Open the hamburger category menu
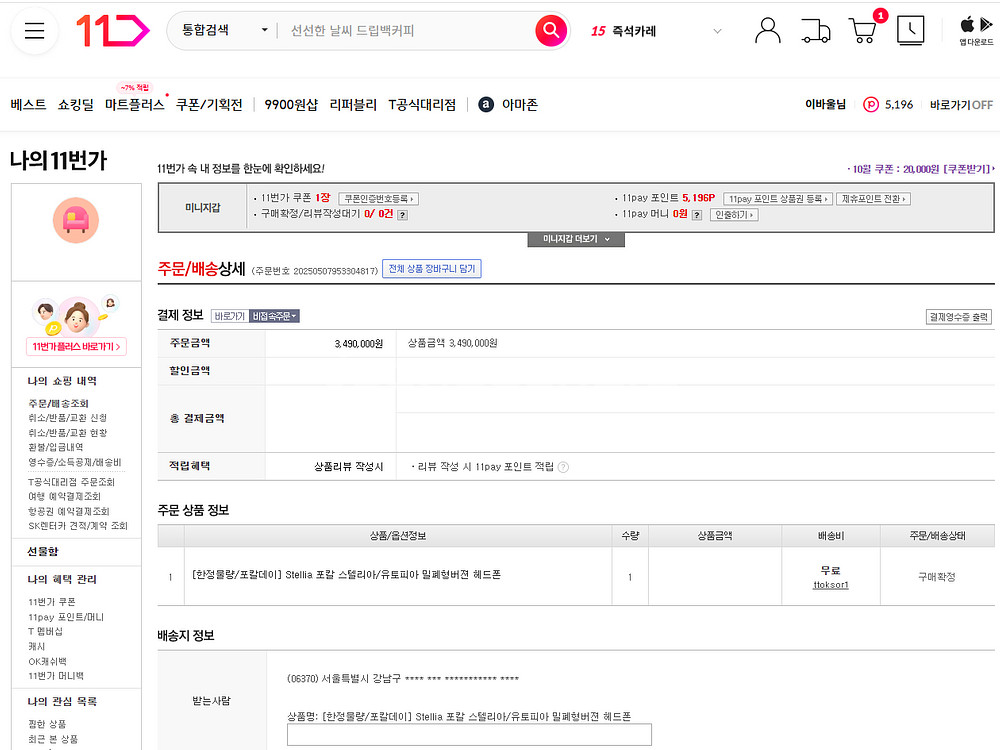Screen dimensions: 1000x750 pyautogui.click(x=35, y=31)
